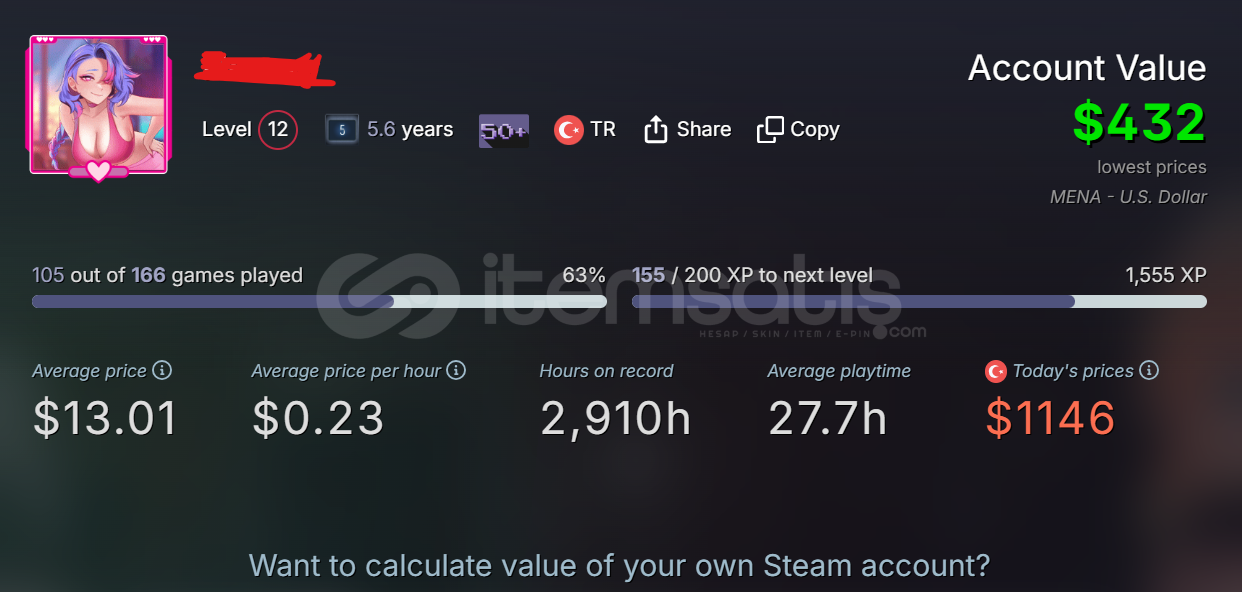Click the Copy icon

click(x=770, y=130)
